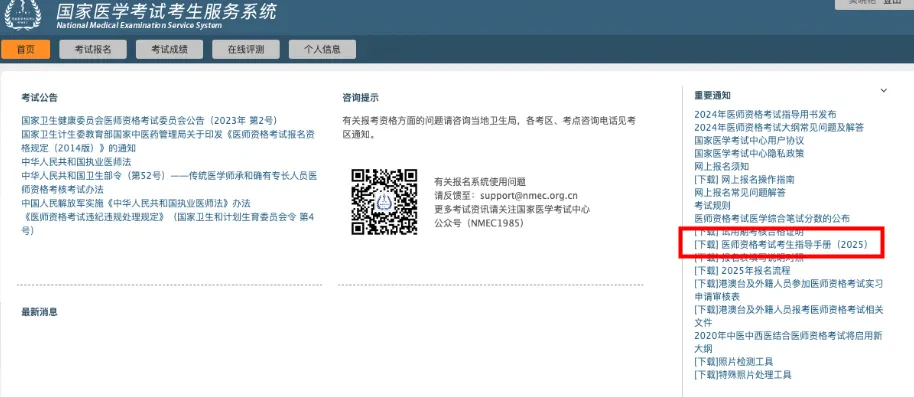Open the 医师资格考试报名资格规定（2014版）通知 link
This screenshot has height=397, width=914.
click(x=168, y=142)
